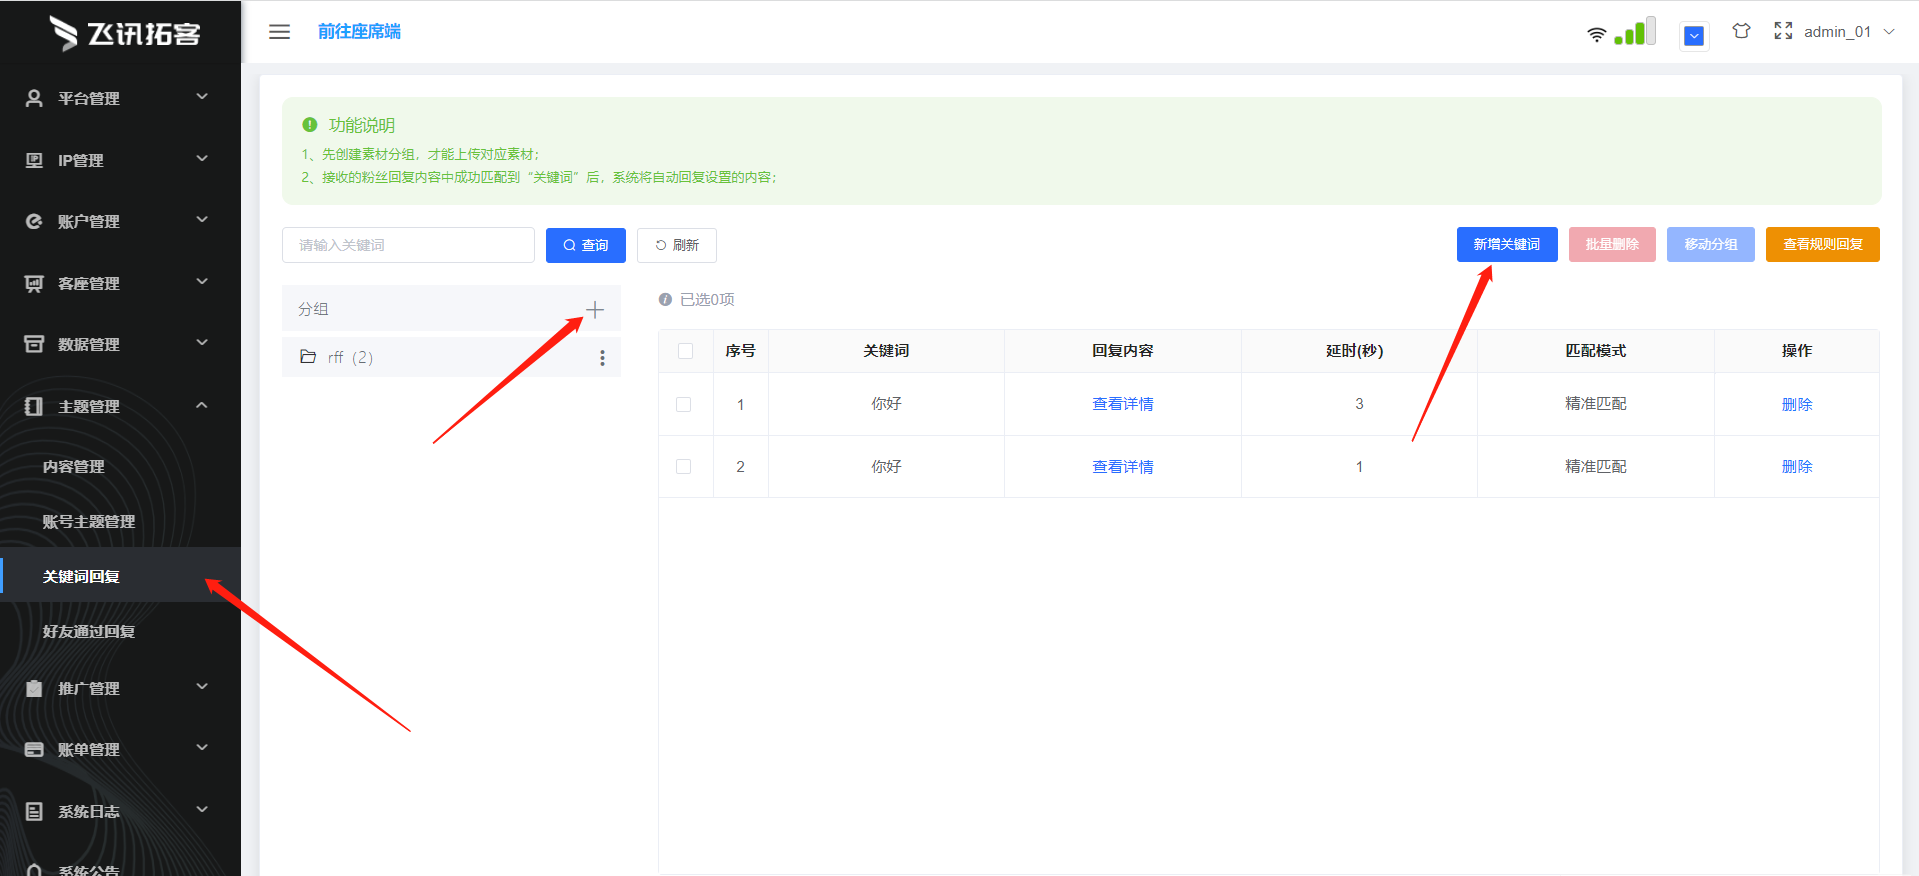Select 关键词回复 submenu item
Image resolution: width=1919 pixels, height=876 pixels.
(120, 575)
